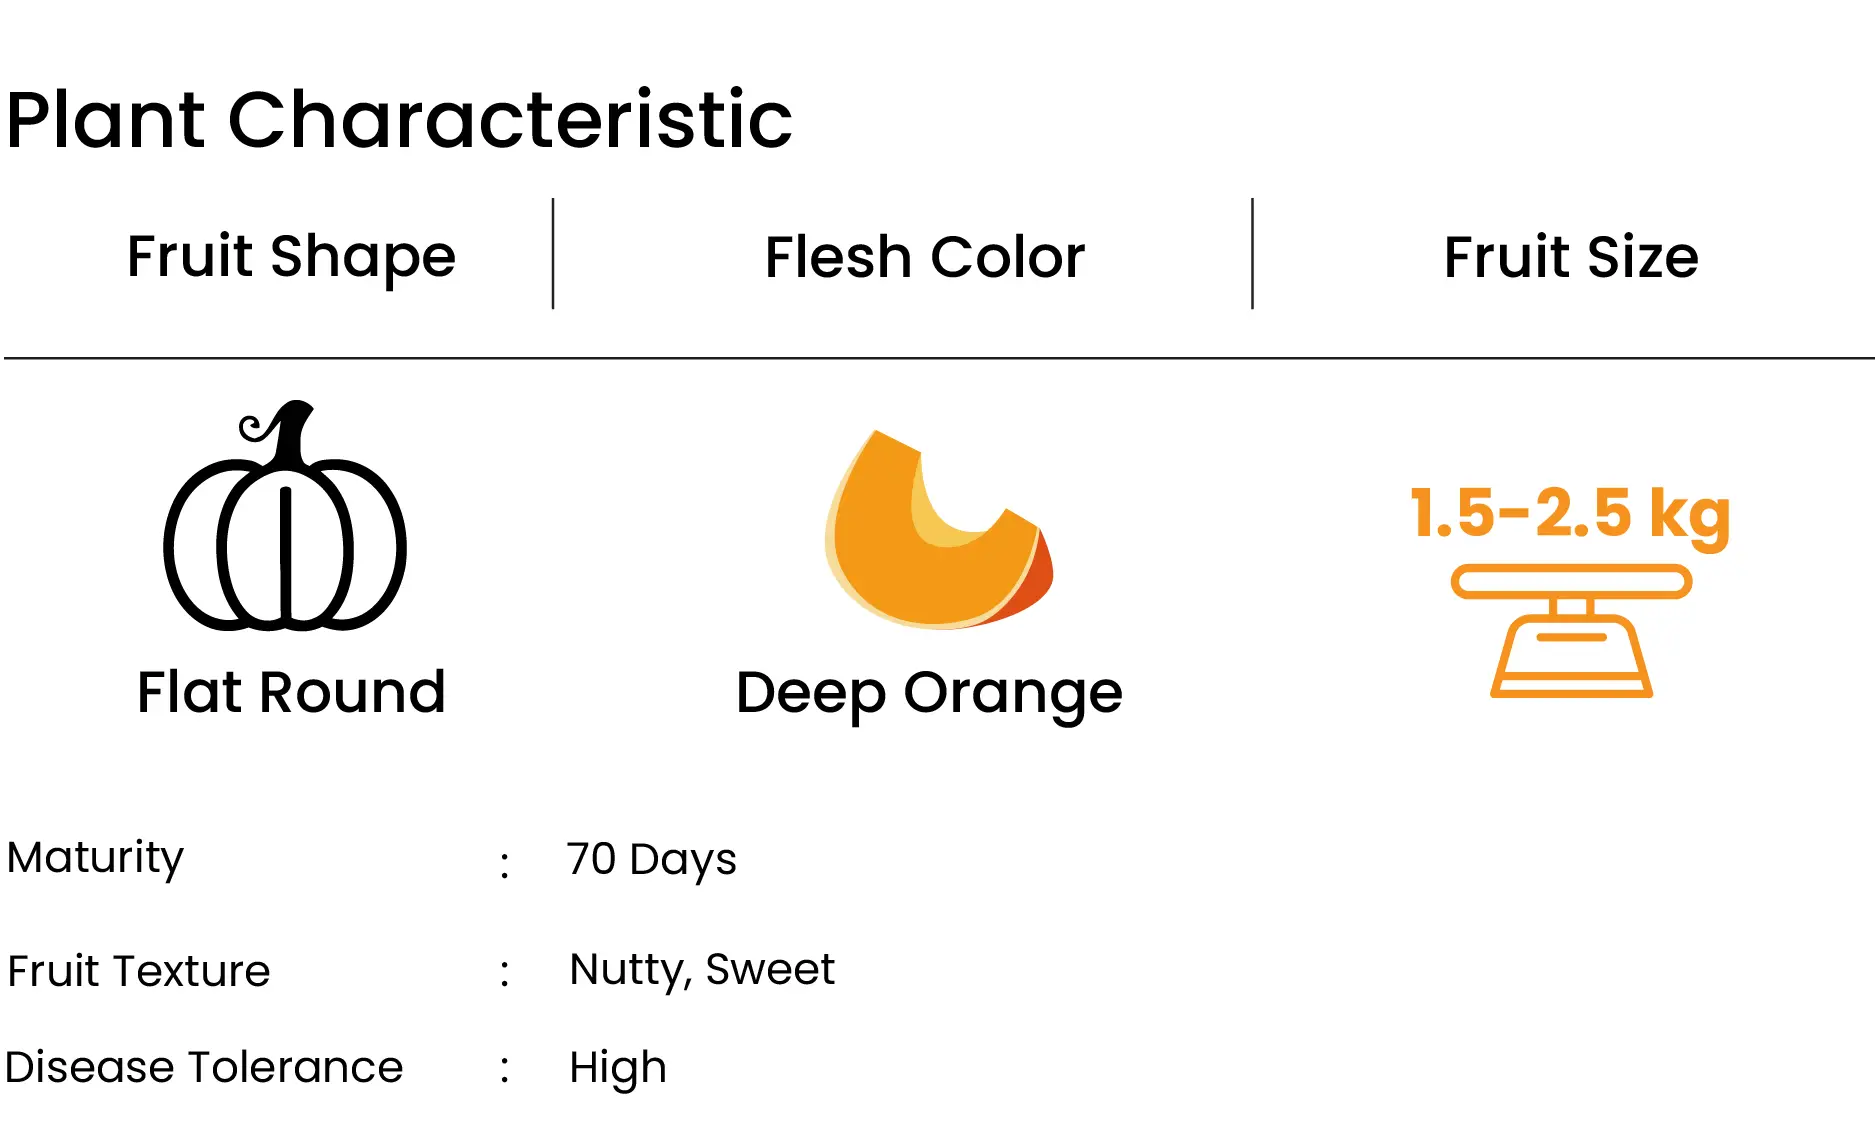The width and height of the screenshot is (1875, 1142).
Task: Click the Fruit Texture label
Action: (x=138, y=971)
